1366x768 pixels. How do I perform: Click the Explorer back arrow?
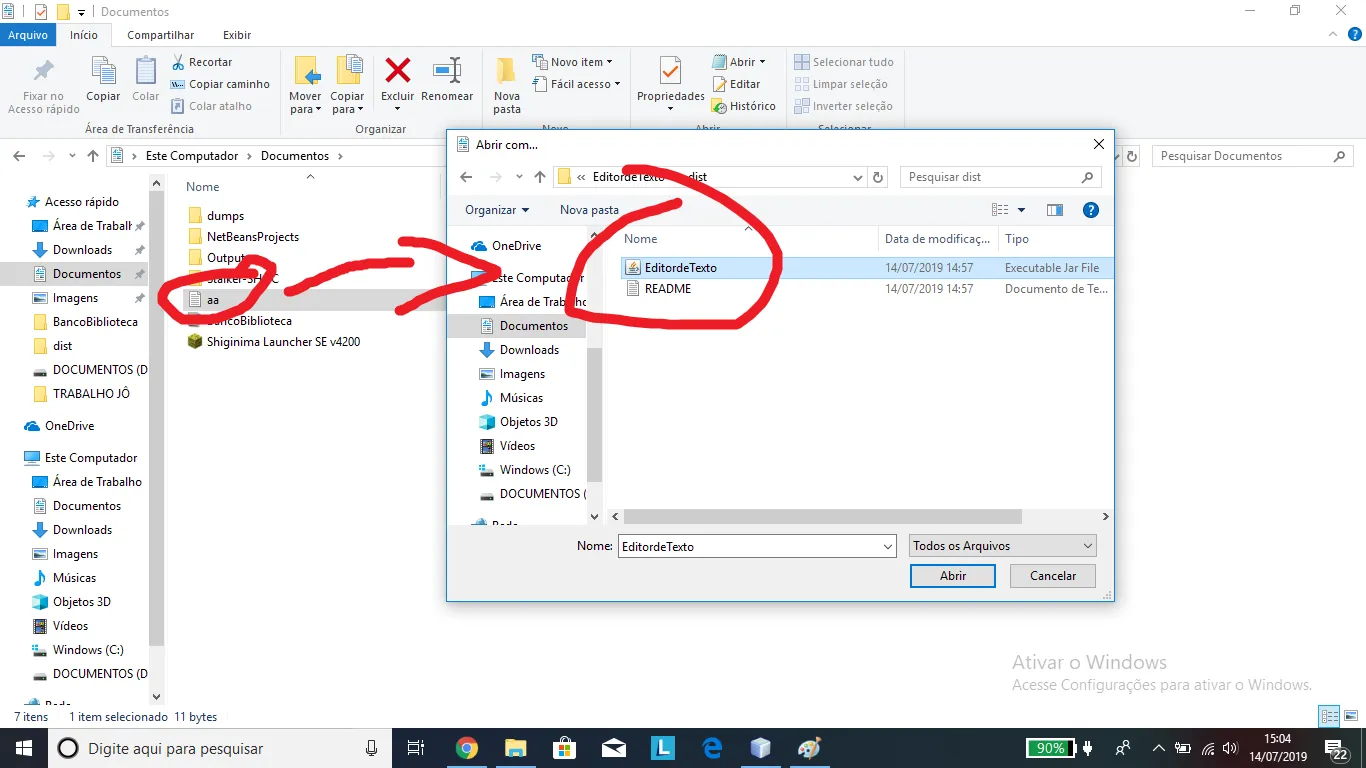click(x=19, y=156)
